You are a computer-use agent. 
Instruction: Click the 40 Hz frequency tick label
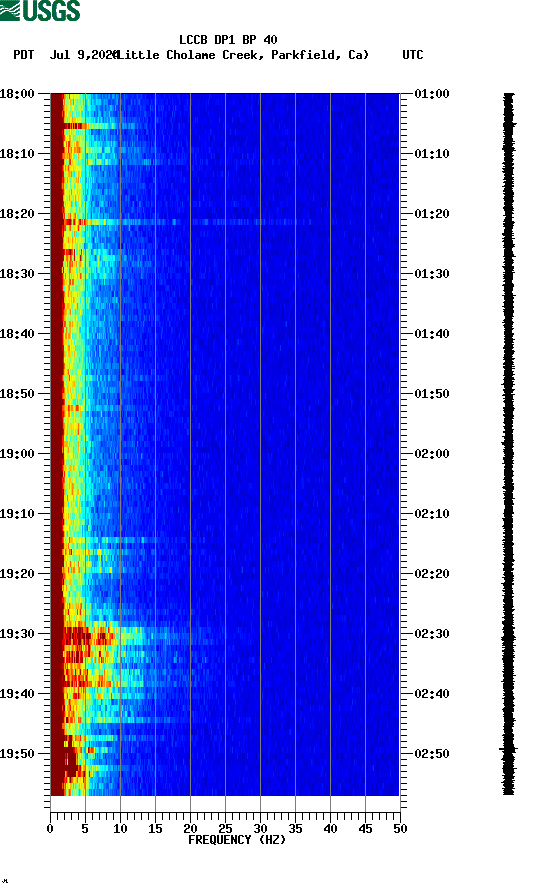[x=330, y=829]
